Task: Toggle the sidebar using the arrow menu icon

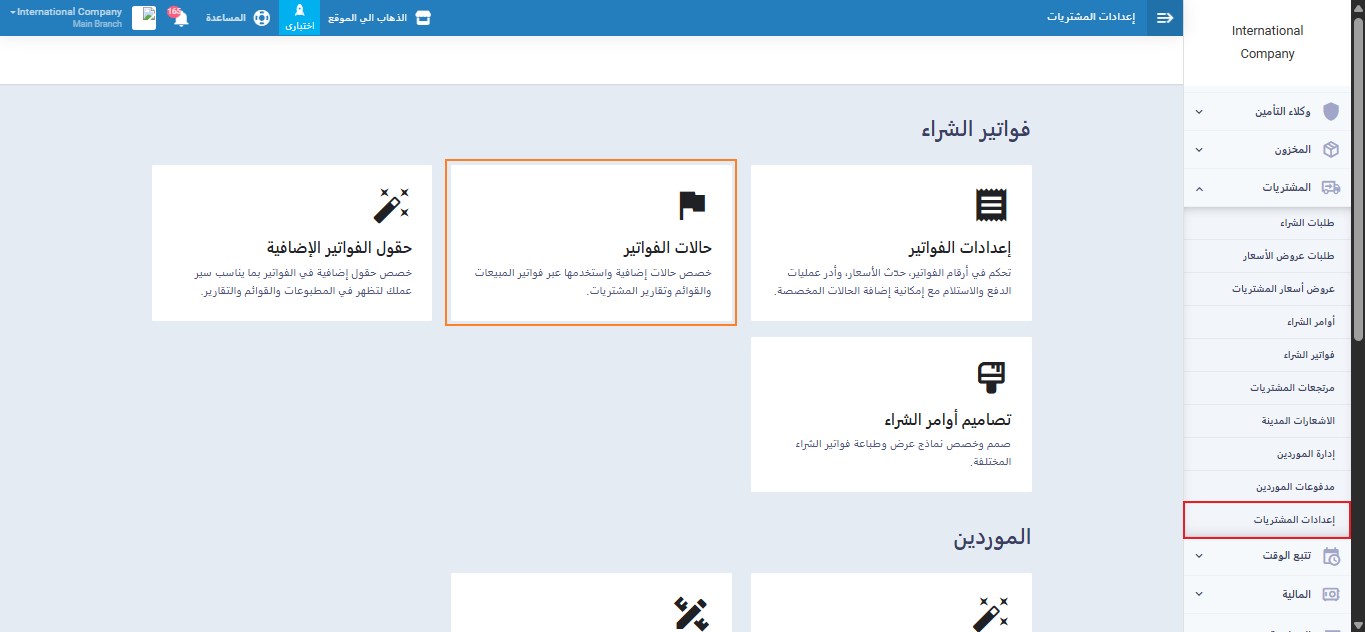Action: 1164,18
